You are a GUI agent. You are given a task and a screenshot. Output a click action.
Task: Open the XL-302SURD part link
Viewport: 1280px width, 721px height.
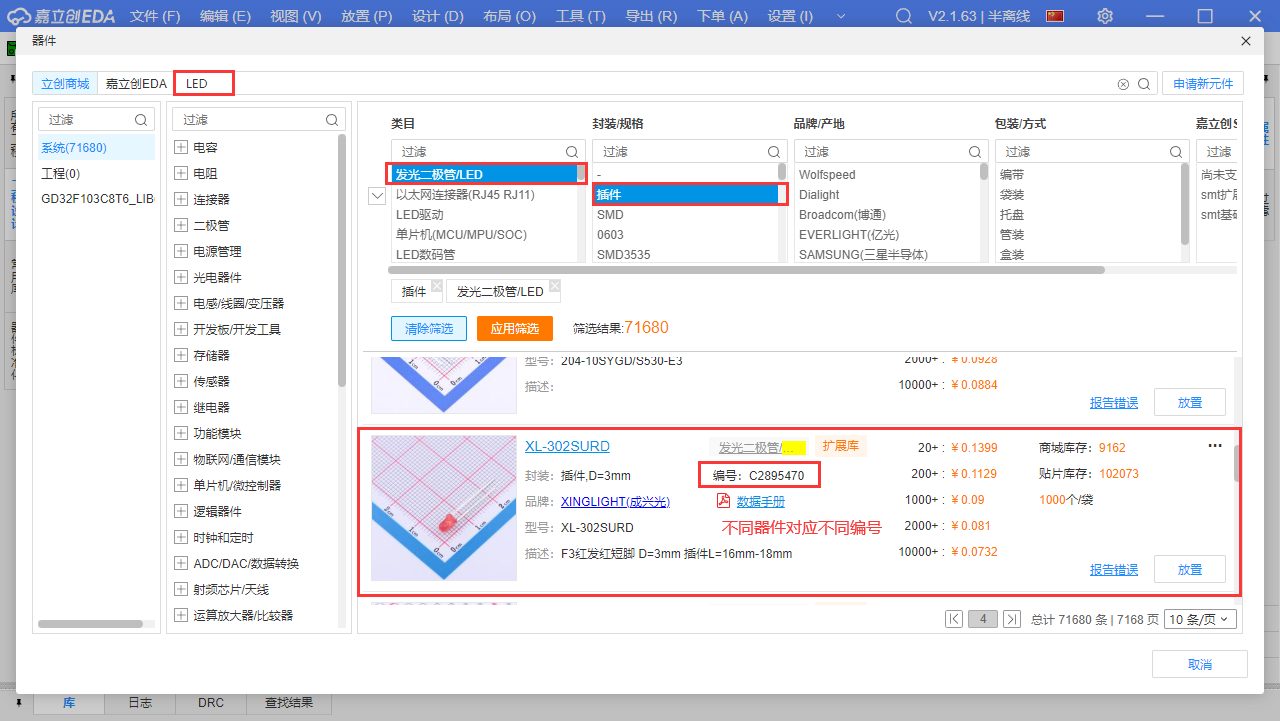click(x=567, y=446)
